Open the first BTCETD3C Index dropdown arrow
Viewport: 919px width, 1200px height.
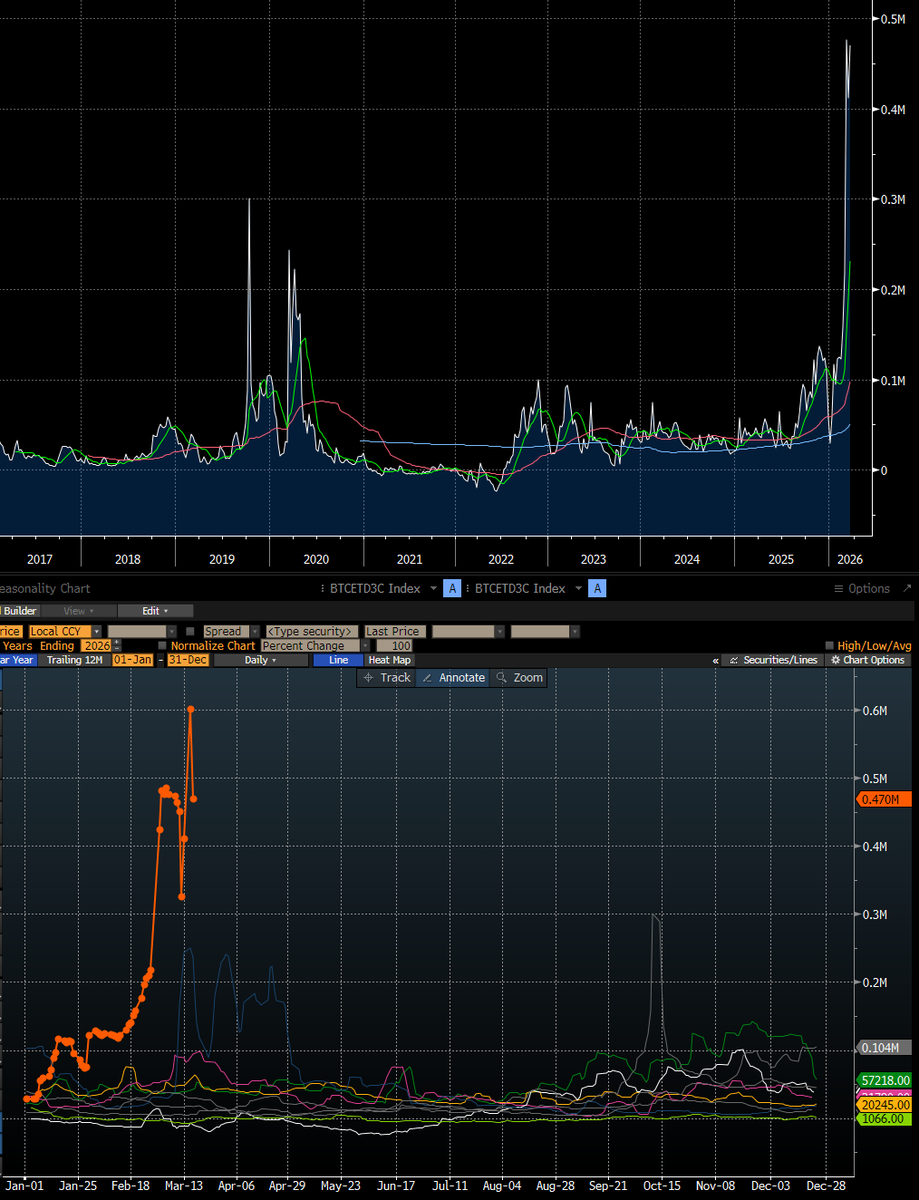433,588
